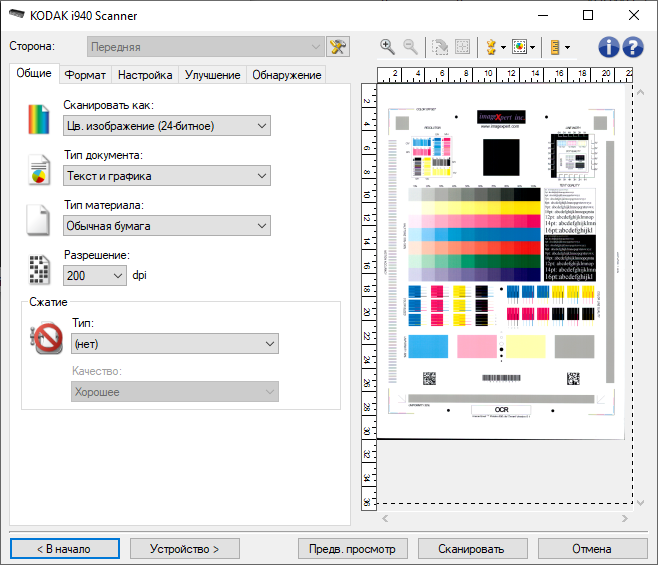Open help with the question mark icon

(632, 47)
